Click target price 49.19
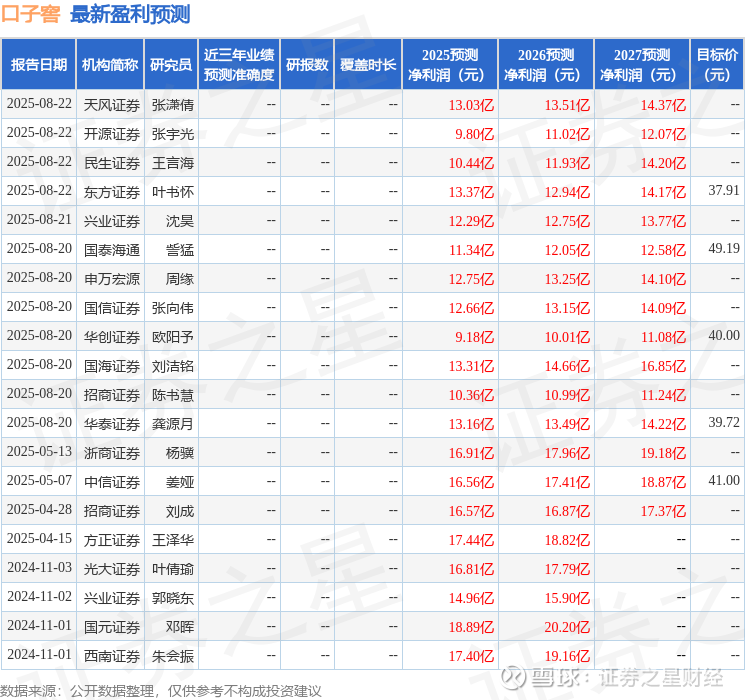Screen dimensions: 745x700 tap(724, 249)
